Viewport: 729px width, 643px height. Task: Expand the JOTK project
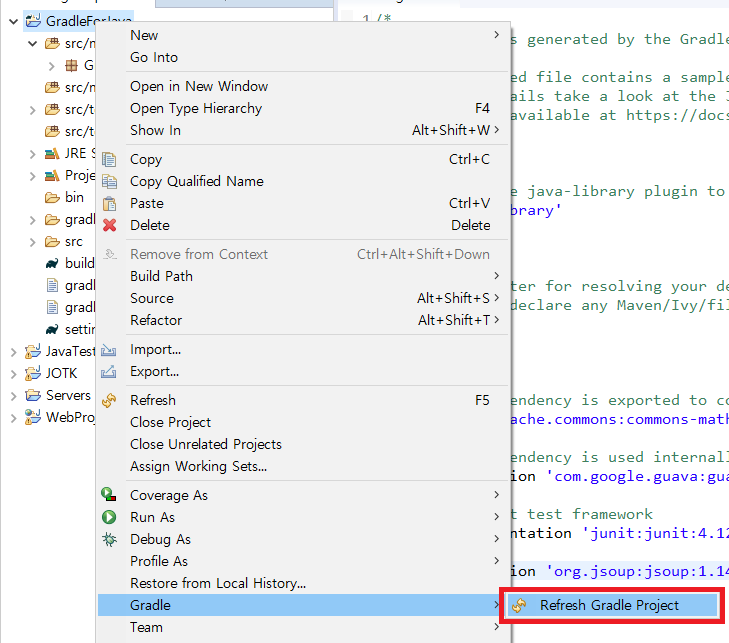(x=13, y=374)
